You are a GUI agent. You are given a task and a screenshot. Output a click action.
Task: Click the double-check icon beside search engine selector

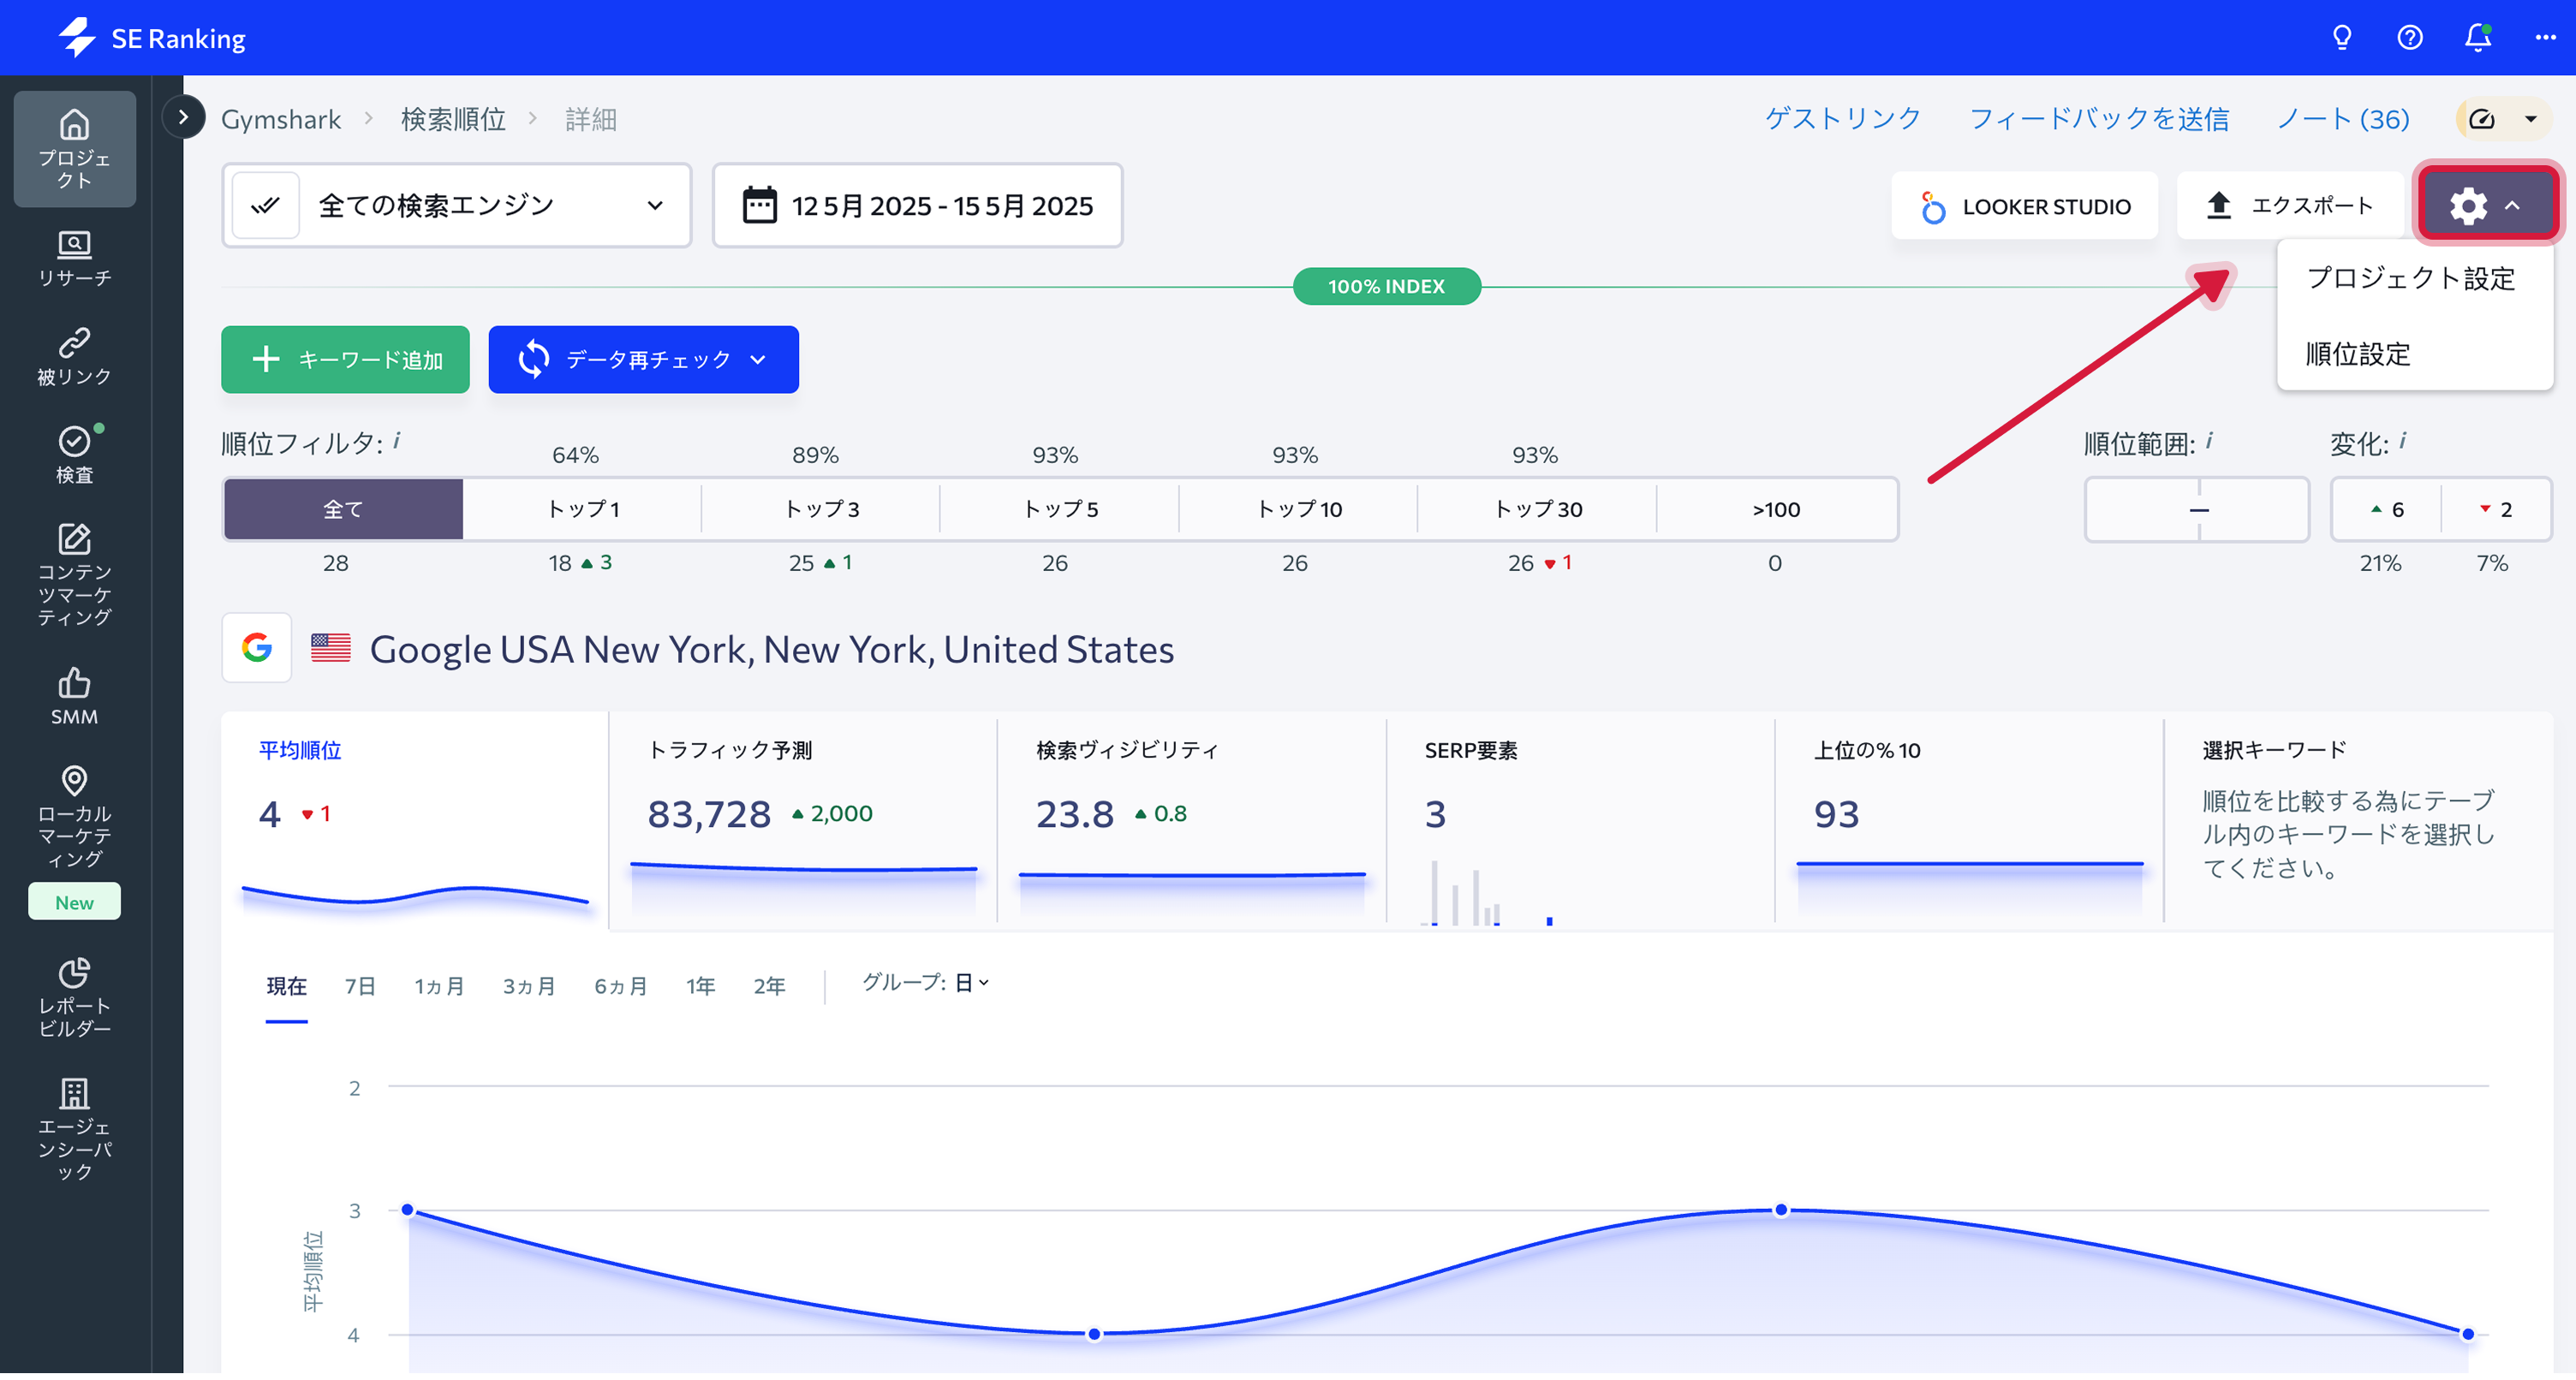265,206
